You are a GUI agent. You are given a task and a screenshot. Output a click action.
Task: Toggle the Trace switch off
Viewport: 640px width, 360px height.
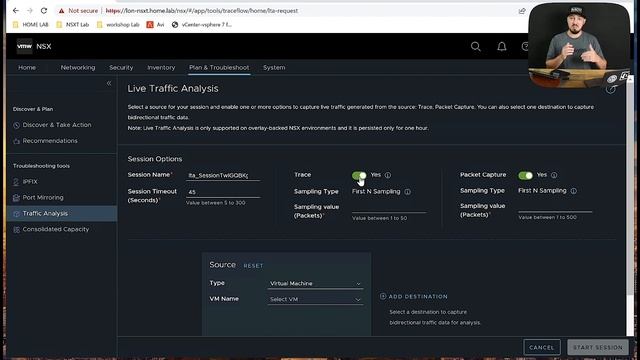coord(359,176)
